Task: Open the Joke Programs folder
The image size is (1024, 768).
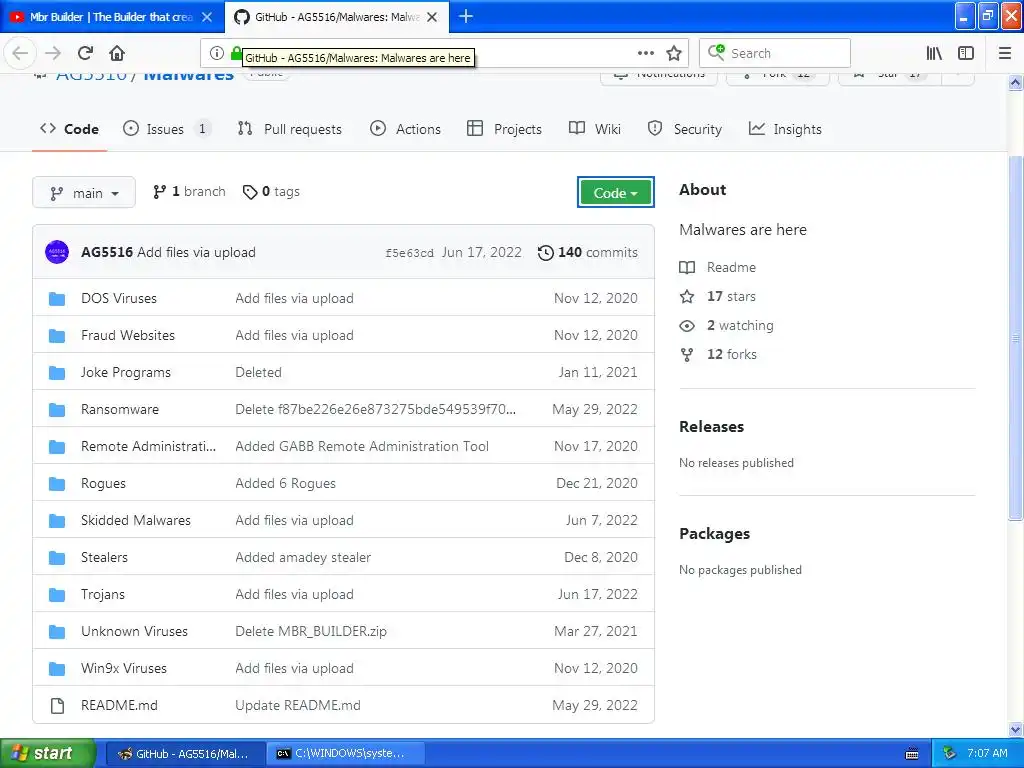Action: (125, 372)
